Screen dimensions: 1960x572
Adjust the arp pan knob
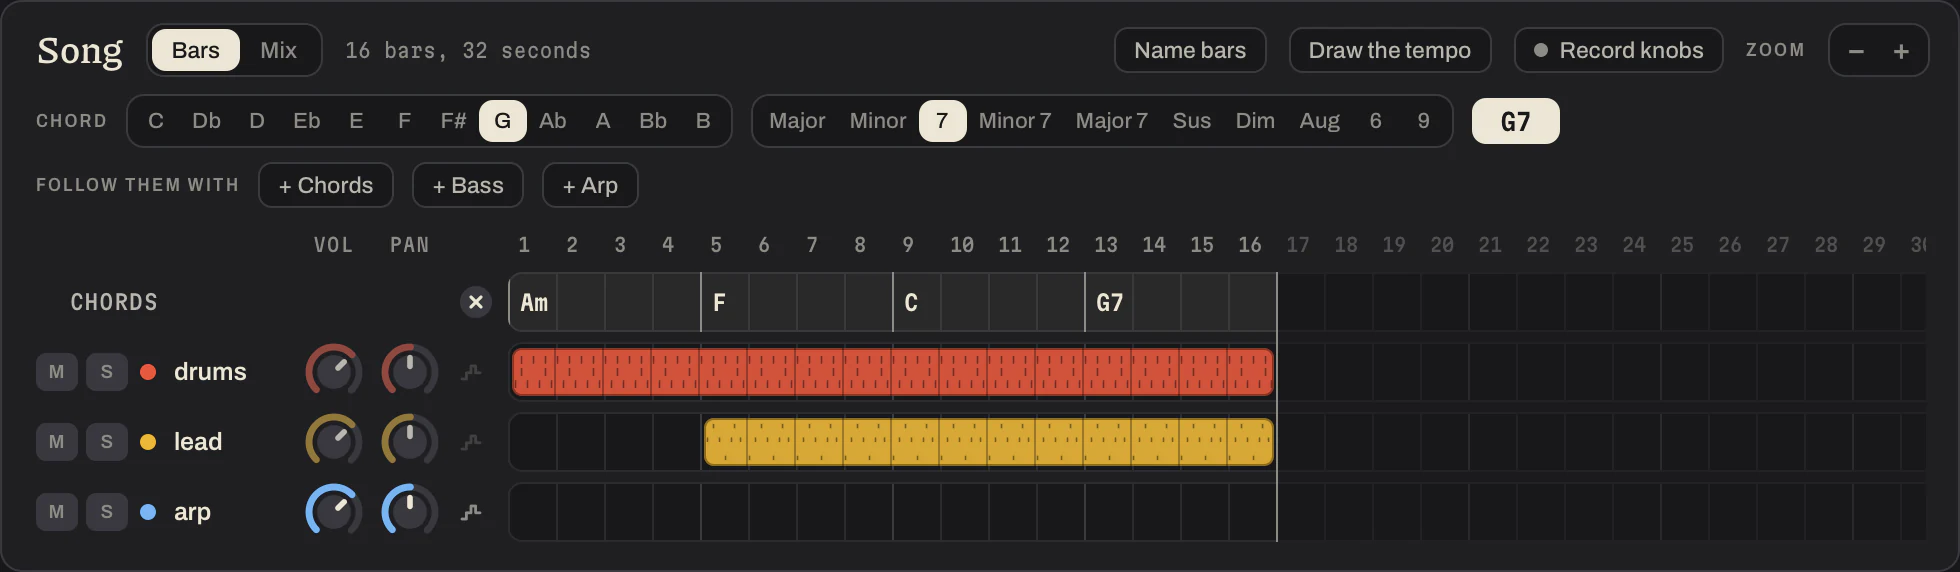click(x=409, y=512)
